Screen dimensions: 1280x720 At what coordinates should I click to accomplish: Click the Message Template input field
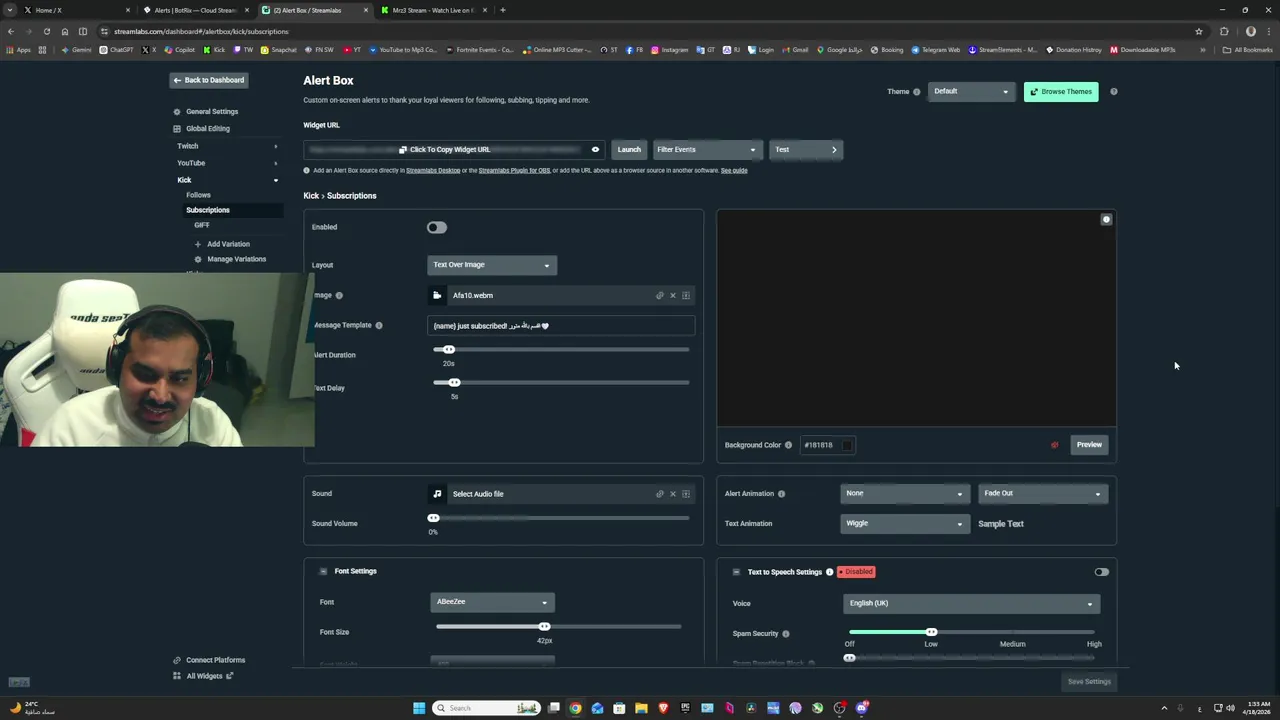pyautogui.click(x=561, y=325)
